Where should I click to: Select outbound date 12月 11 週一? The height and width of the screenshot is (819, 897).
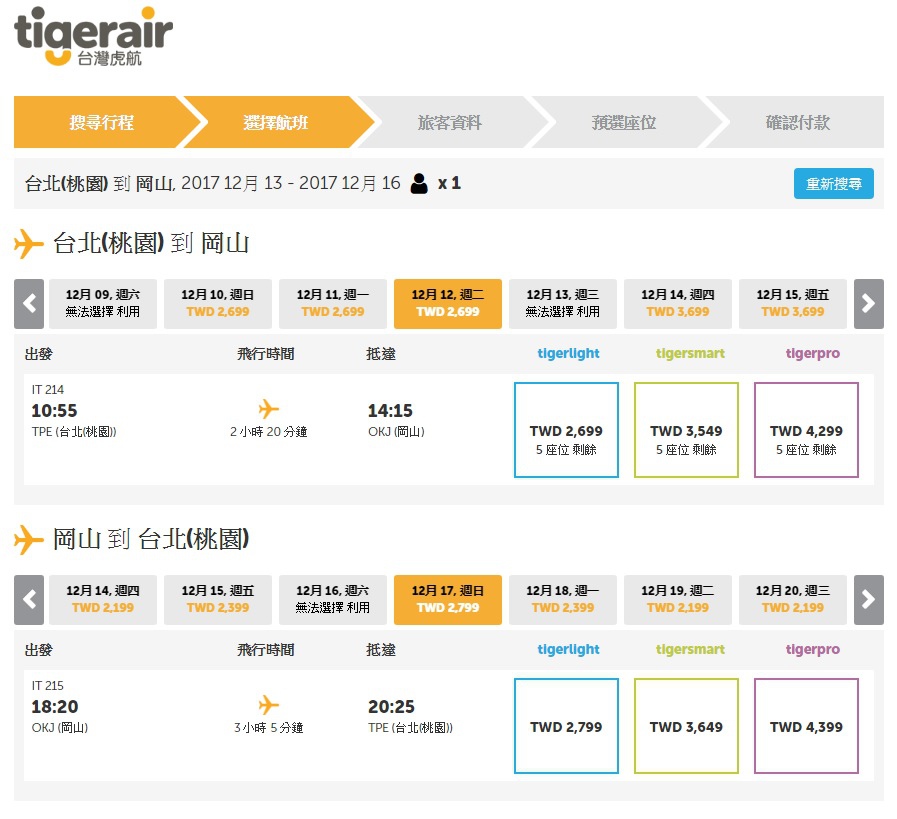[333, 304]
